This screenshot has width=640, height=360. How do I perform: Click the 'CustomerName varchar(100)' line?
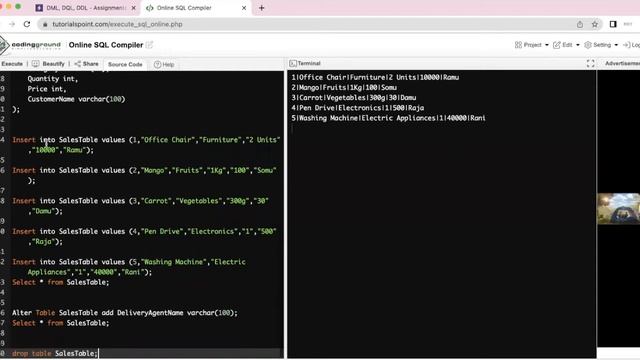click(x=76, y=99)
